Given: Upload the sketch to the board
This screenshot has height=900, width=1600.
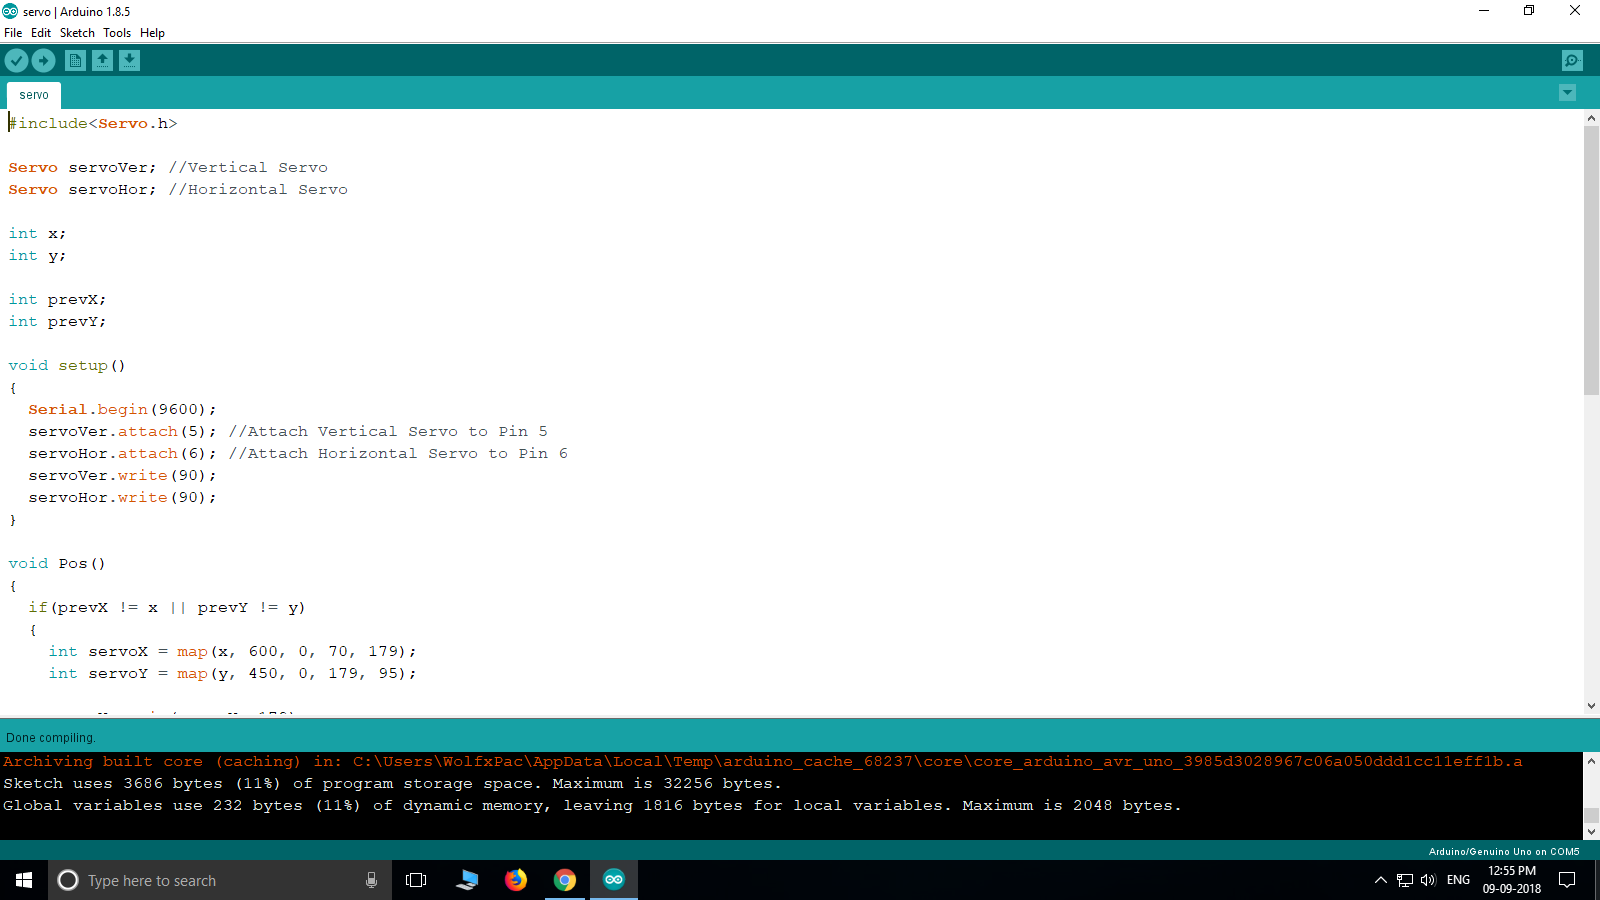Looking at the screenshot, I should pyautogui.click(x=44, y=60).
